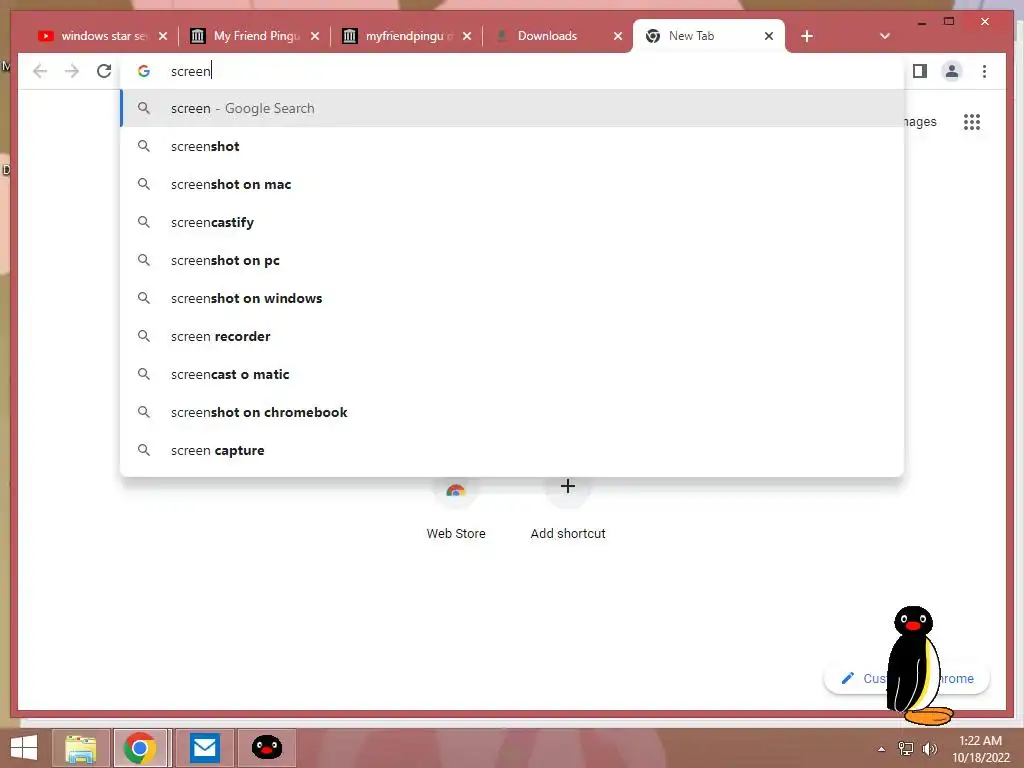Click the Images link at top right
Viewport: 1024px width, 768px height.
pos(920,121)
